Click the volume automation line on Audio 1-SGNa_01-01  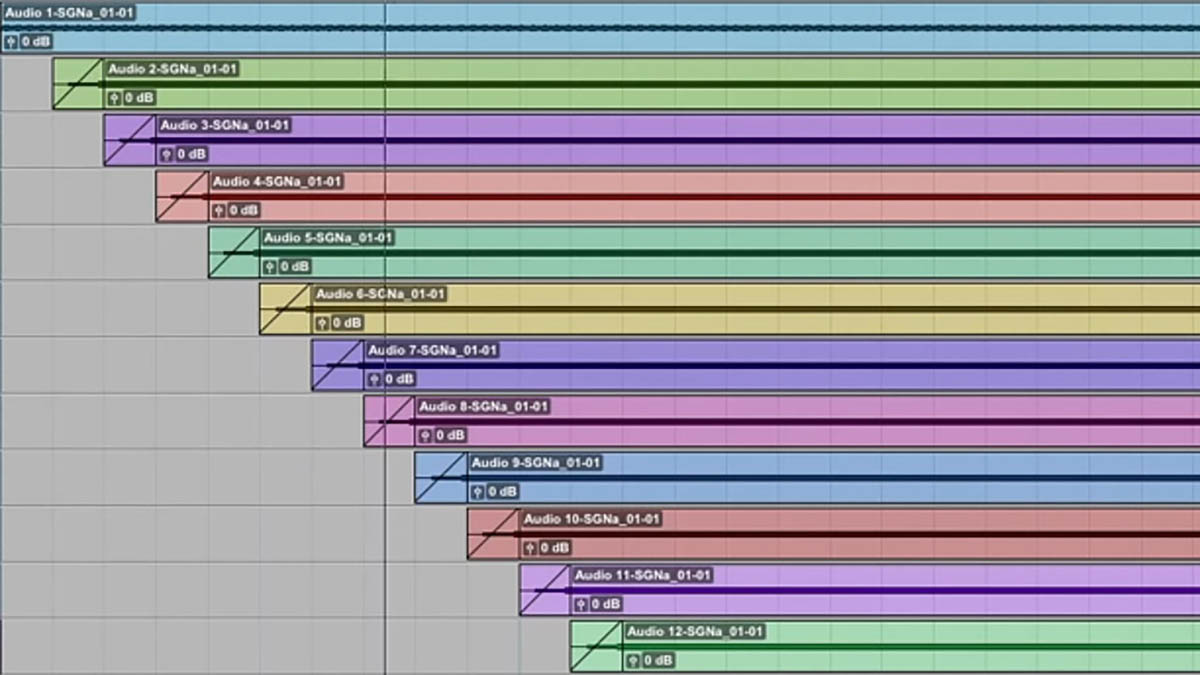click(x=700, y=28)
